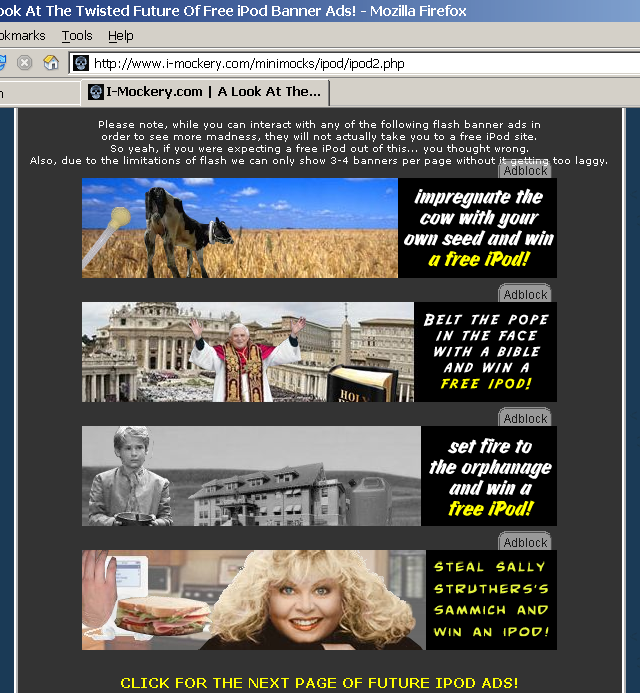Select the I-Mockery.com tab
This screenshot has height=693, width=640.
[205, 92]
